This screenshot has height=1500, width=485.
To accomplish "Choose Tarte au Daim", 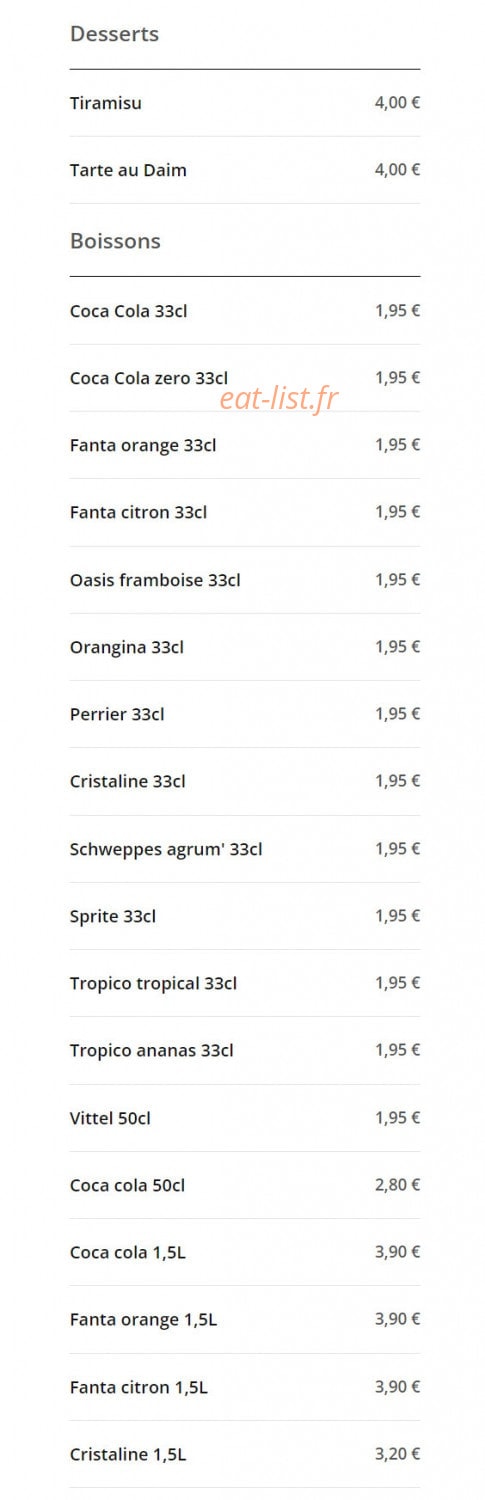I will (245, 170).
